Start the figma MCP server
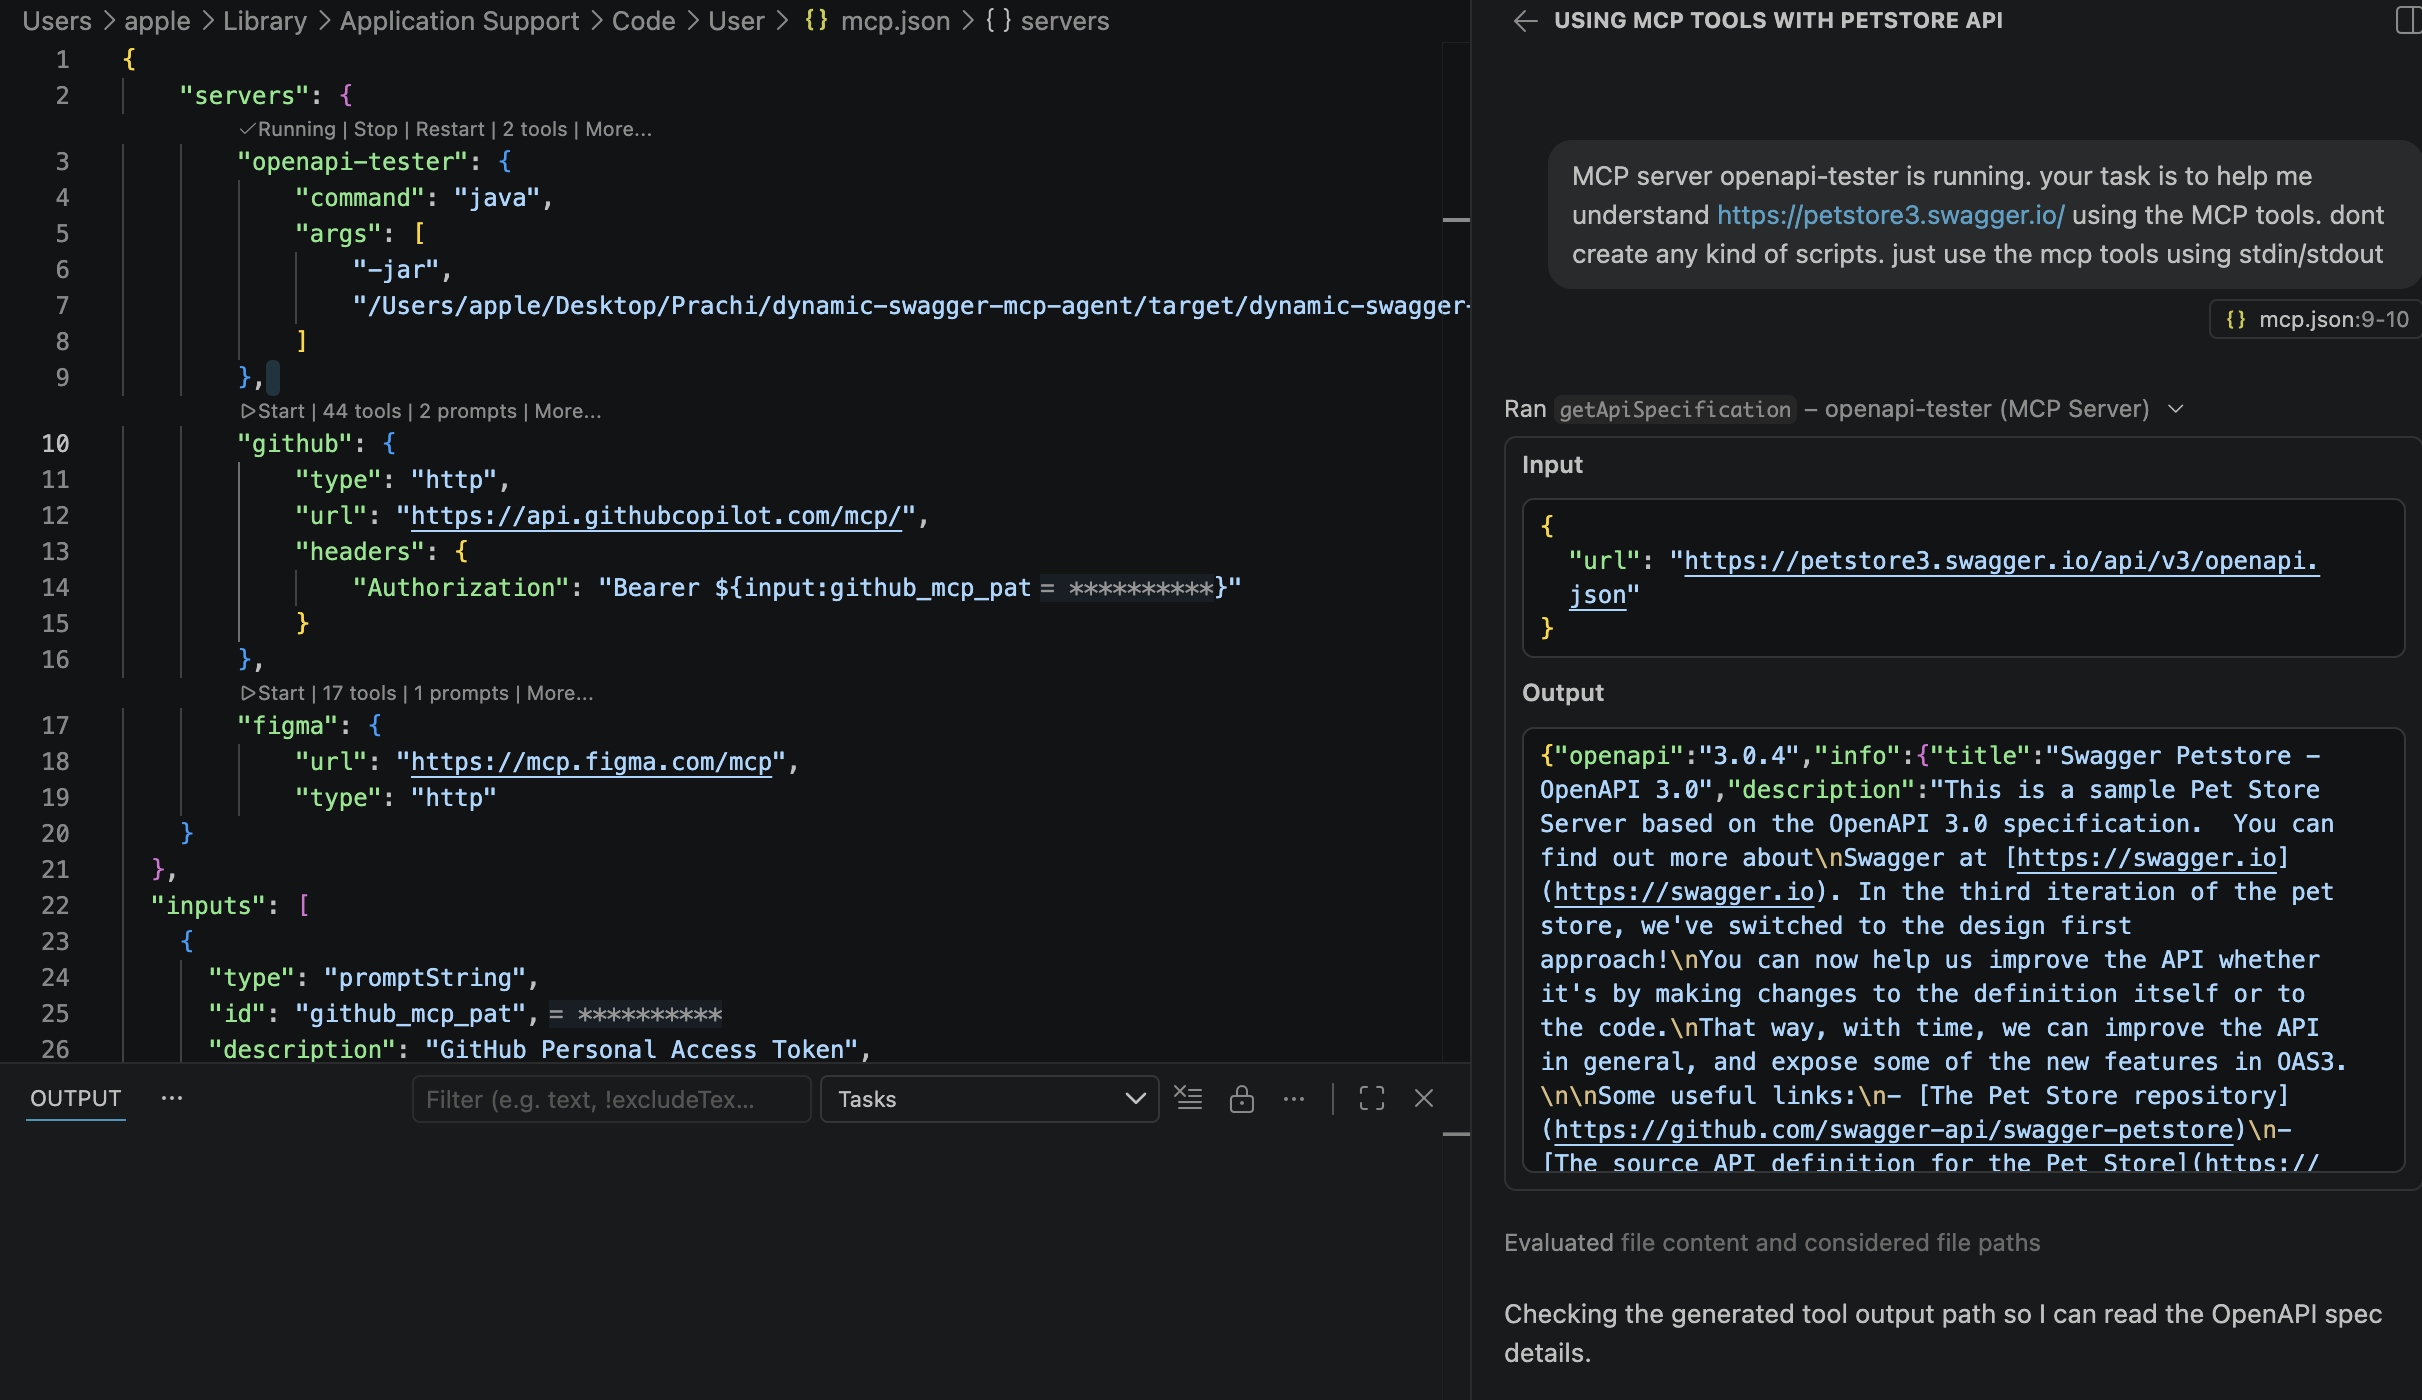Viewport: 2422px width, 1400px height. [x=272, y=693]
